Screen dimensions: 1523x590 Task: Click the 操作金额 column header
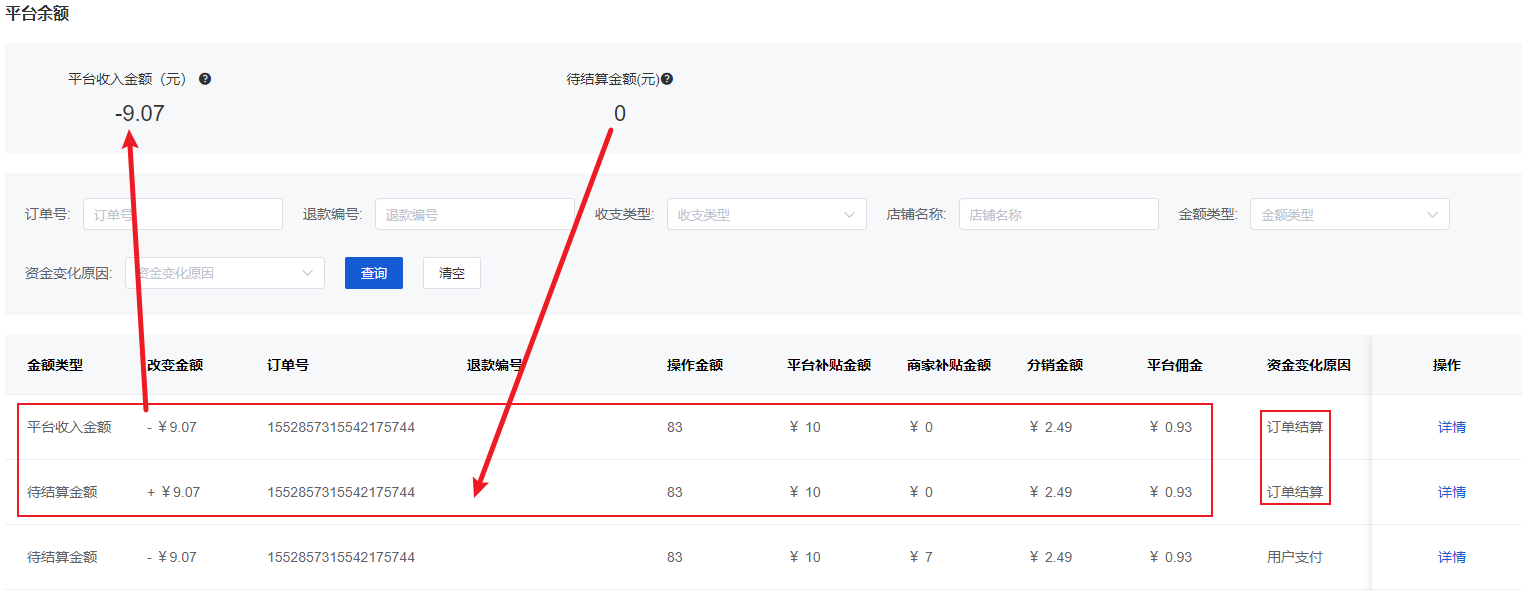(x=695, y=365)
